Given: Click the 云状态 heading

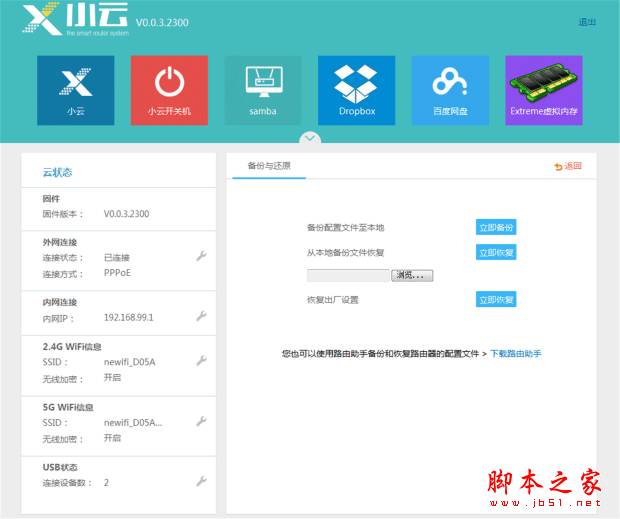Looking at the screenshot, I should pos(57,172).
